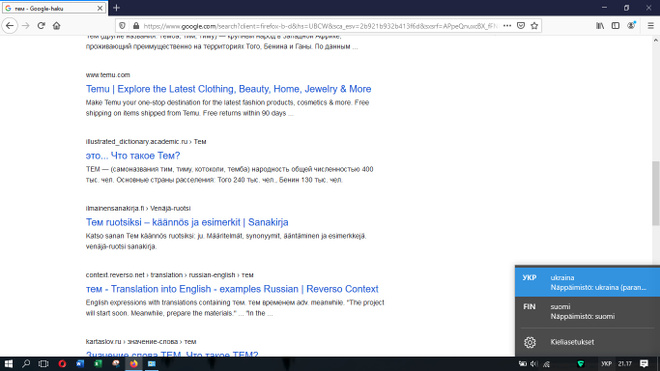Screen dimensions: 660x371
Task: Open the clock showing 21.17
Action: 625,364
